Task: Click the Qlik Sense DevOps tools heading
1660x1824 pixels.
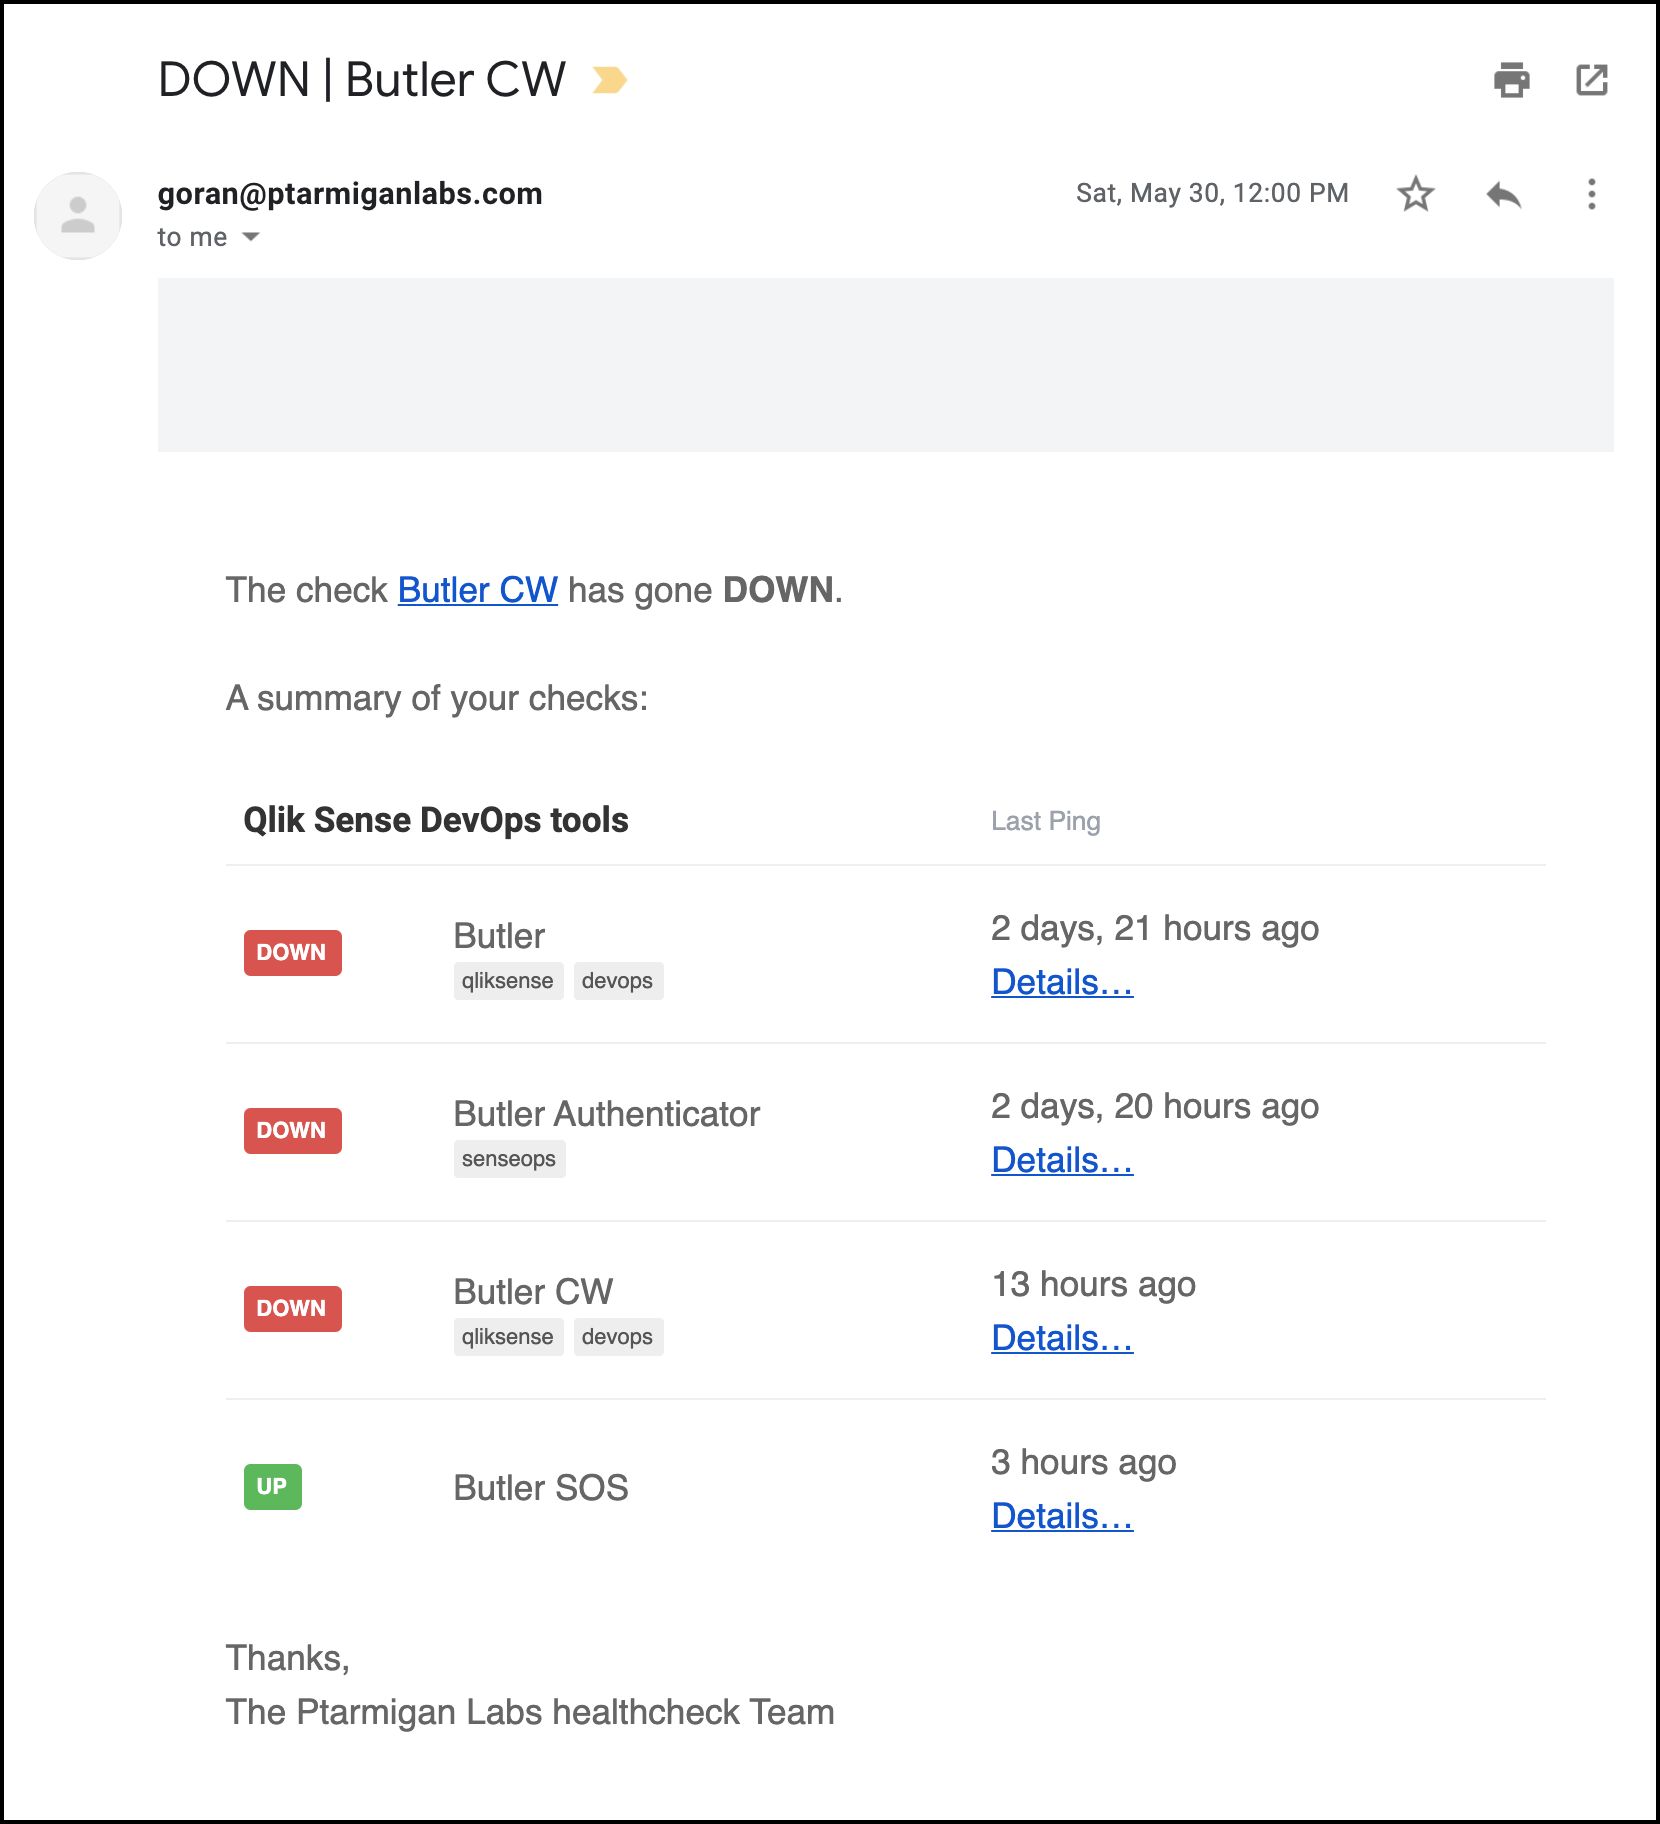Action: [436, 820]
